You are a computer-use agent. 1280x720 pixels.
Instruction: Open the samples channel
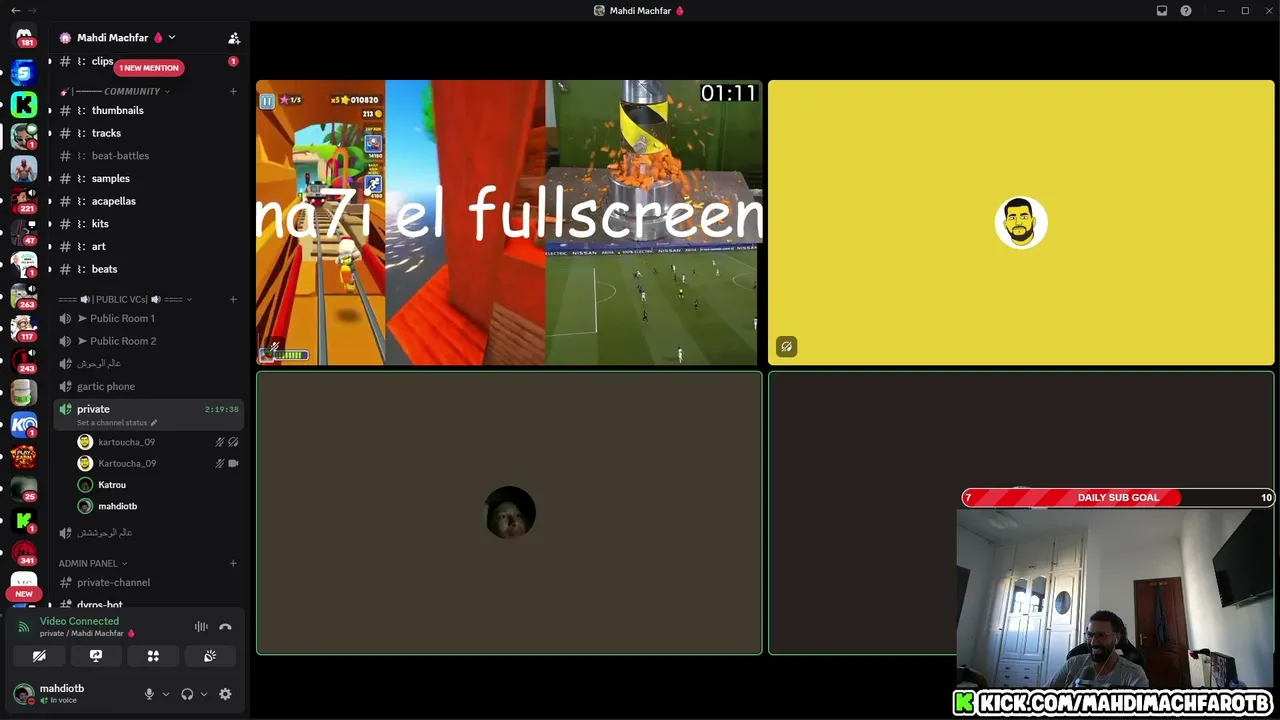[x=148, y=178]
